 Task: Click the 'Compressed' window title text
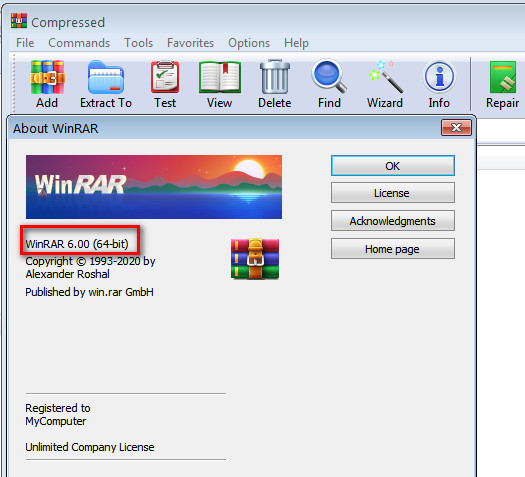click(x=68, y=22)
